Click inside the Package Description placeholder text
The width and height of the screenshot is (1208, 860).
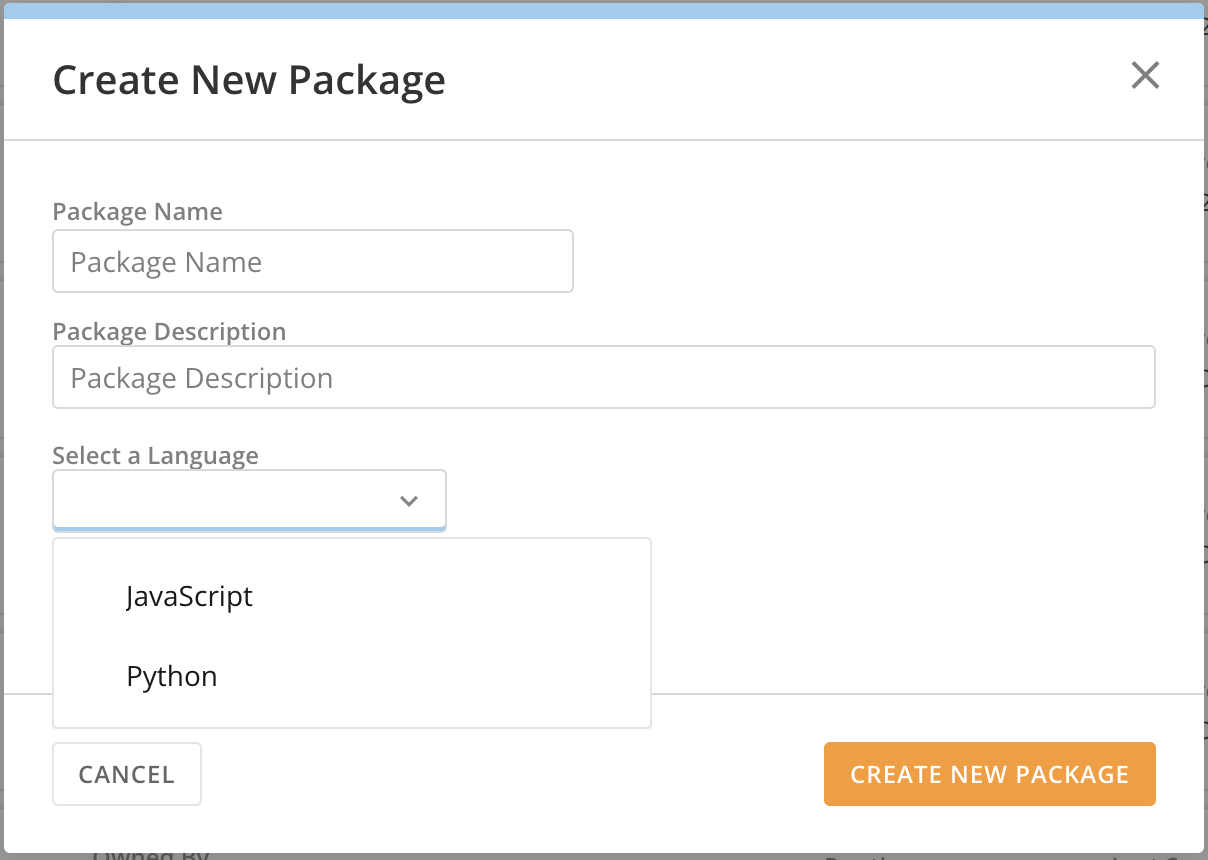point(200,377)
